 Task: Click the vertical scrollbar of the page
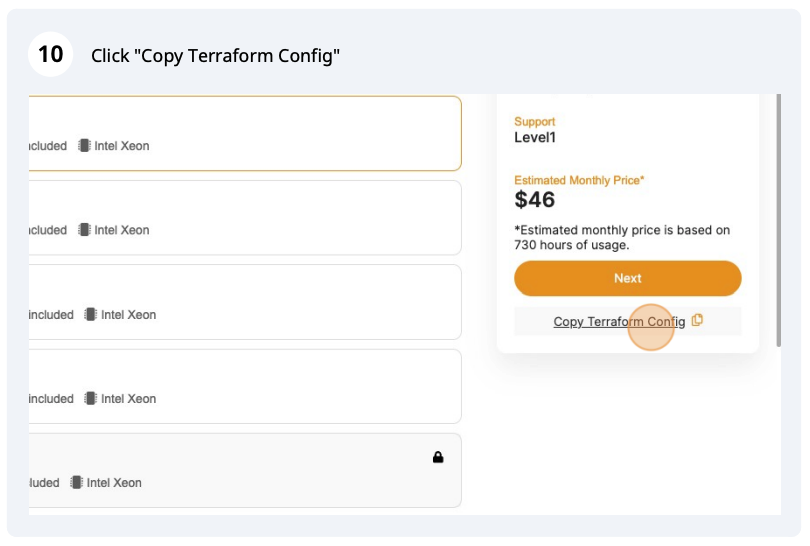(x=778, y=220)
